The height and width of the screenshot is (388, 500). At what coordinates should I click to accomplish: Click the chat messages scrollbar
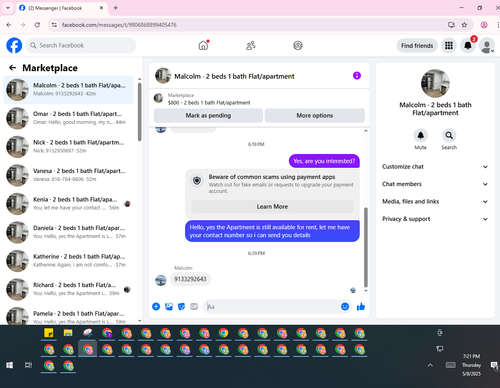(x=366, y=247)
